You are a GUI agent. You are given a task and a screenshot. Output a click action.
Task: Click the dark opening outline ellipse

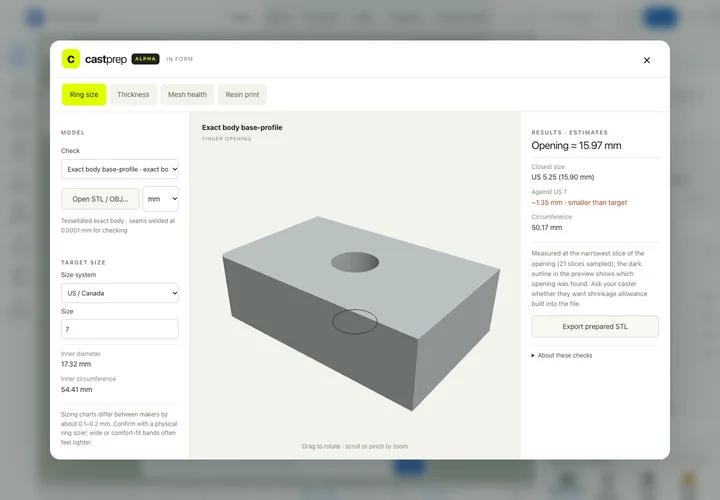coord(354,321)
